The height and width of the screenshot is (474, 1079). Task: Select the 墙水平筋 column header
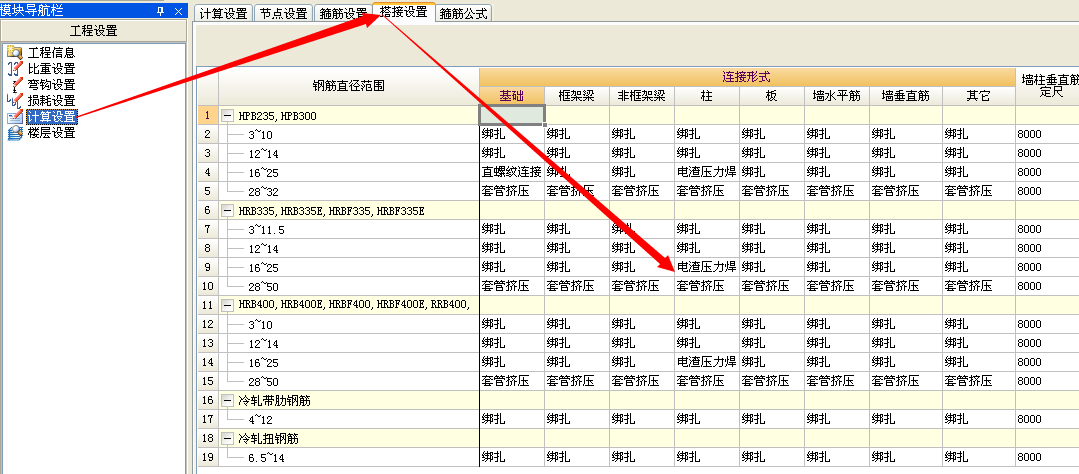836,96
